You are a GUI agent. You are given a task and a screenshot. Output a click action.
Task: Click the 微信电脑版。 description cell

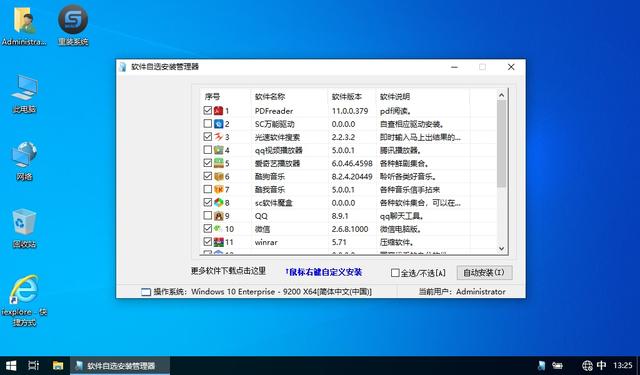pos(401,229)
